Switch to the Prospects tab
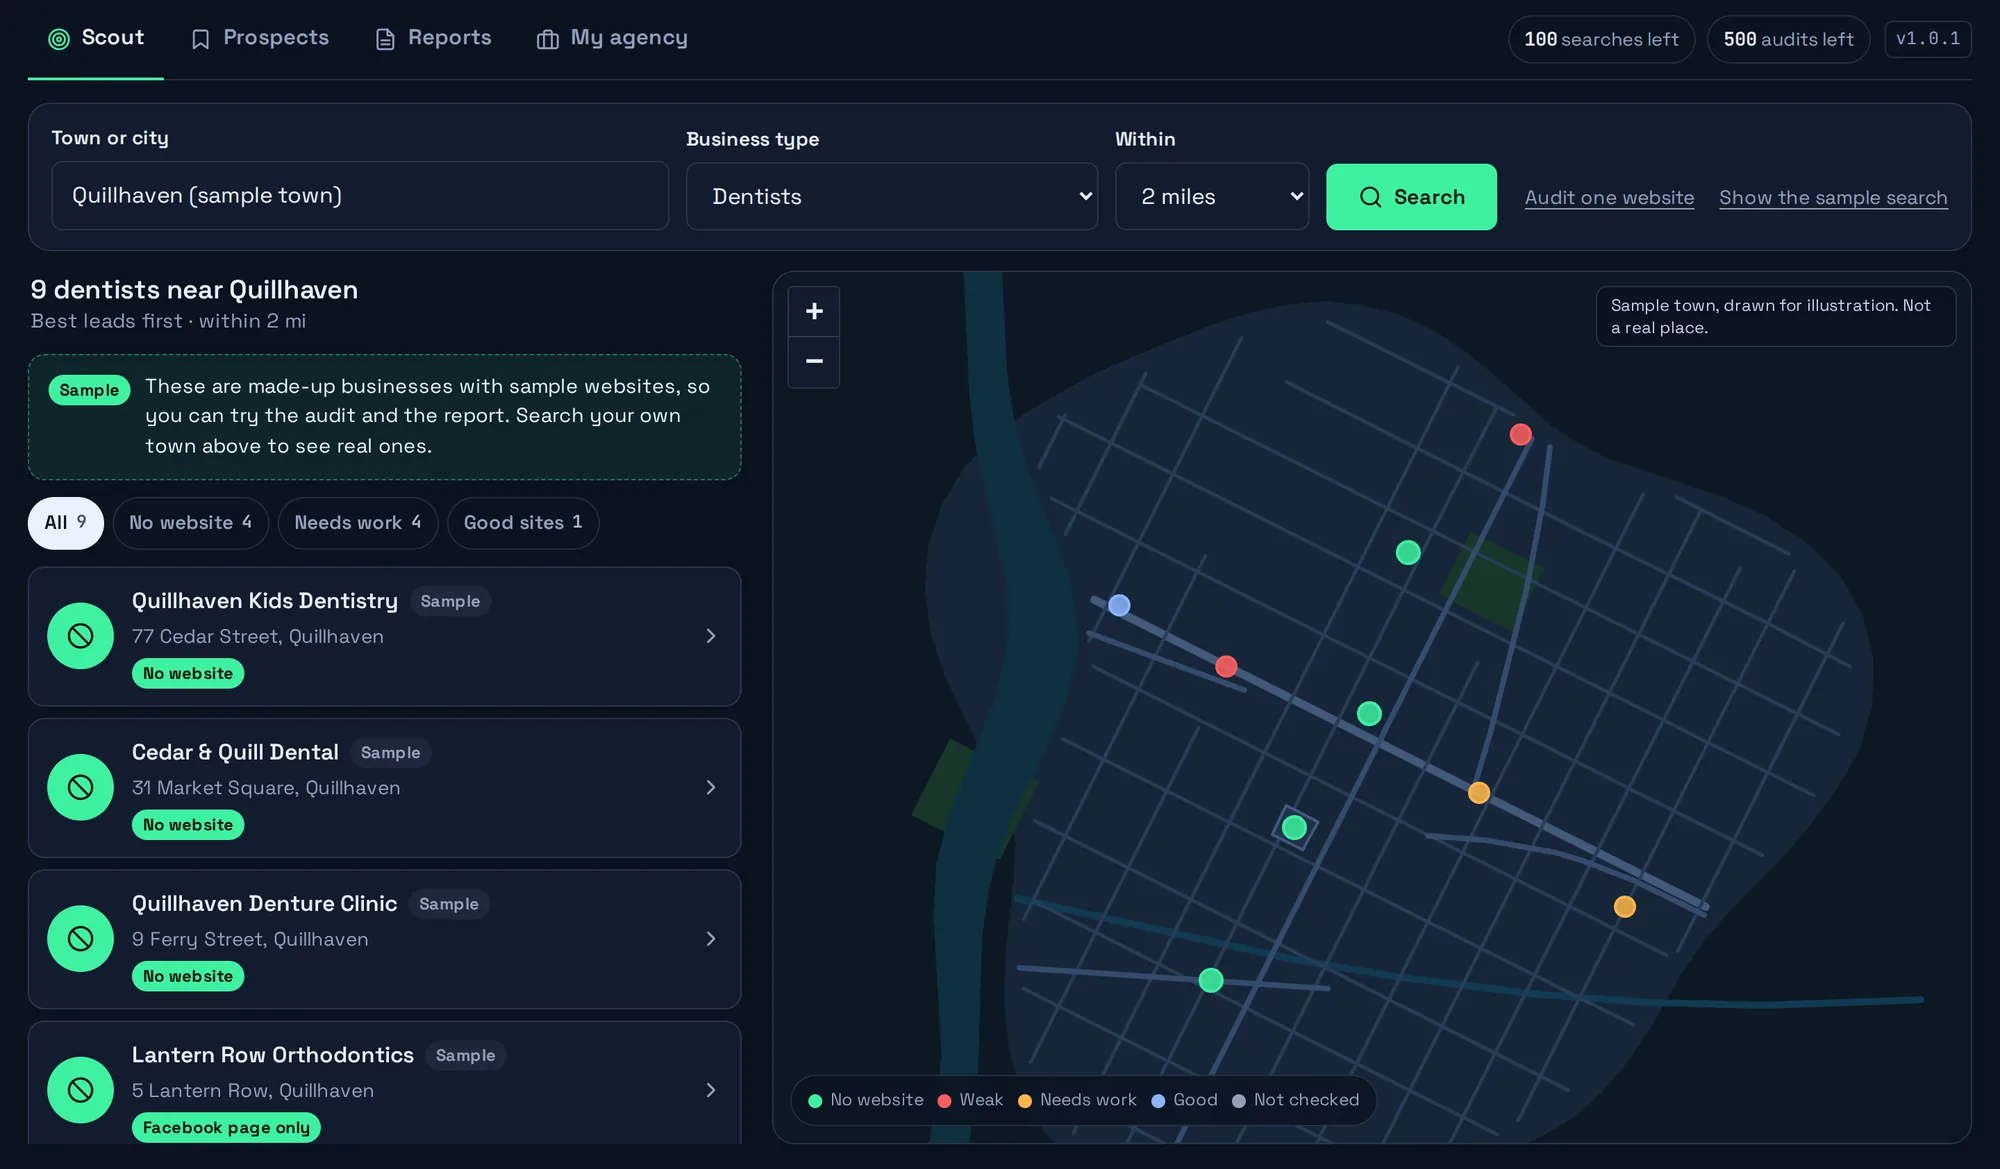2000x1169 pixels. click(260, 38)
